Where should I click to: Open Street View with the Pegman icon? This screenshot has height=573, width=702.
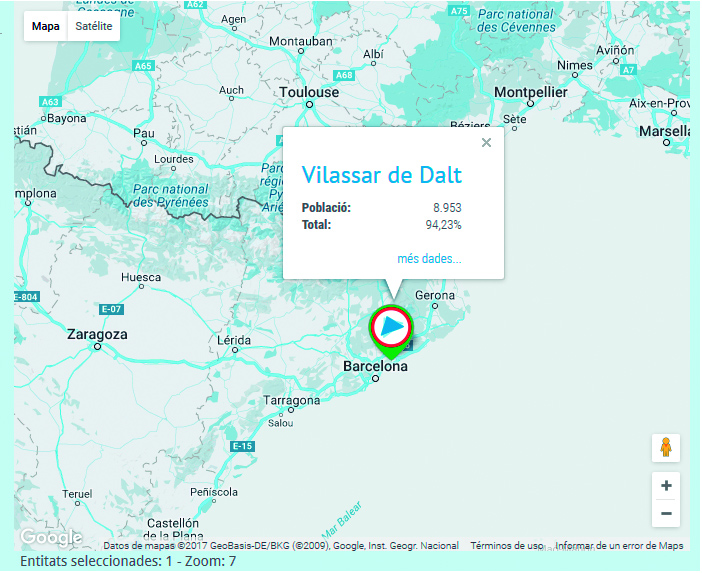(x=665, y=448)
